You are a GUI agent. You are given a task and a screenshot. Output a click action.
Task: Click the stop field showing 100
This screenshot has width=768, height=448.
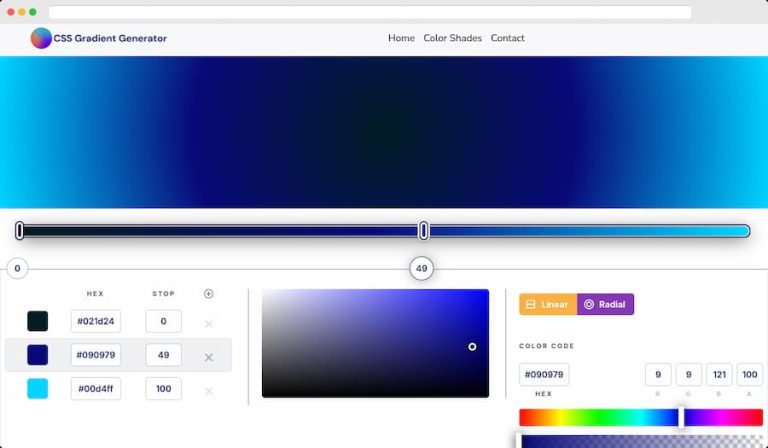click(x=164, y=389)
